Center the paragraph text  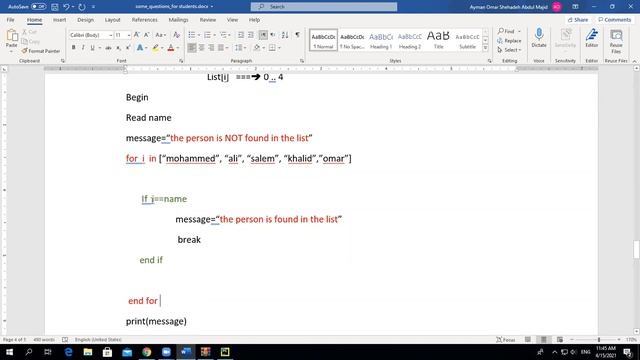coord(202,48)
